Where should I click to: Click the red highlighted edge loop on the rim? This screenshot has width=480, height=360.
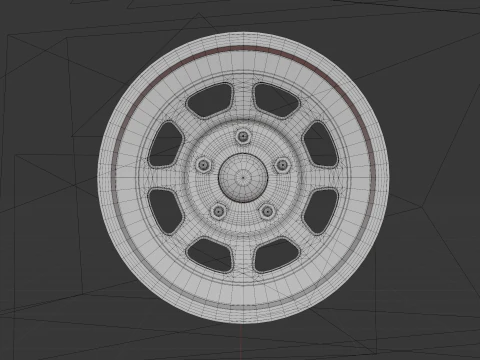[x=243, y=48]
